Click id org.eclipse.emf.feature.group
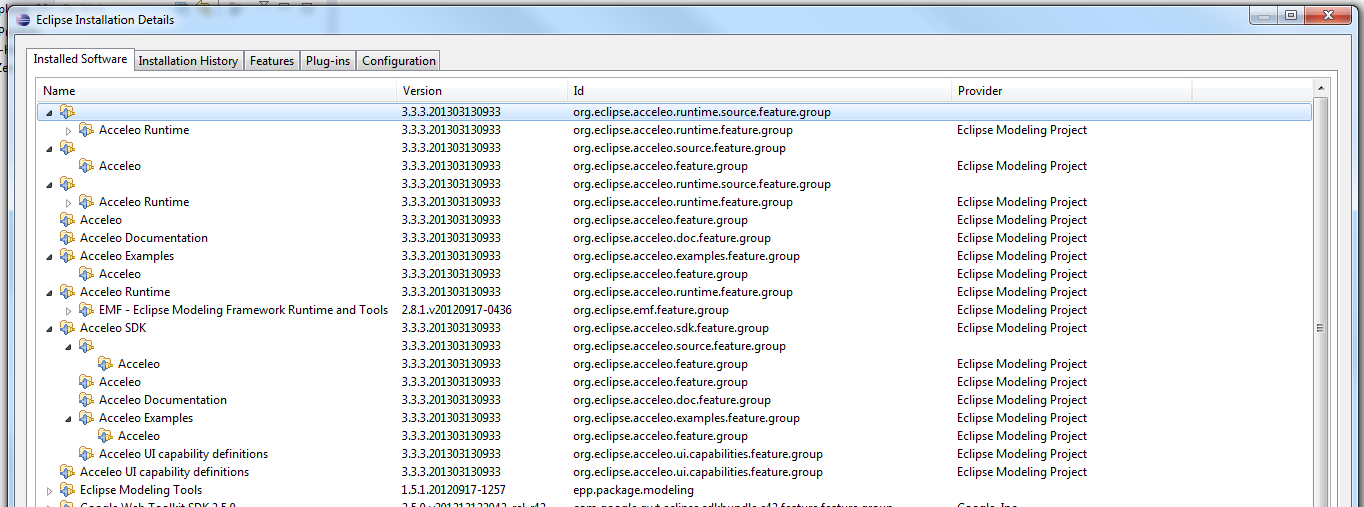The image size is (1364, 507). (651, 310)
